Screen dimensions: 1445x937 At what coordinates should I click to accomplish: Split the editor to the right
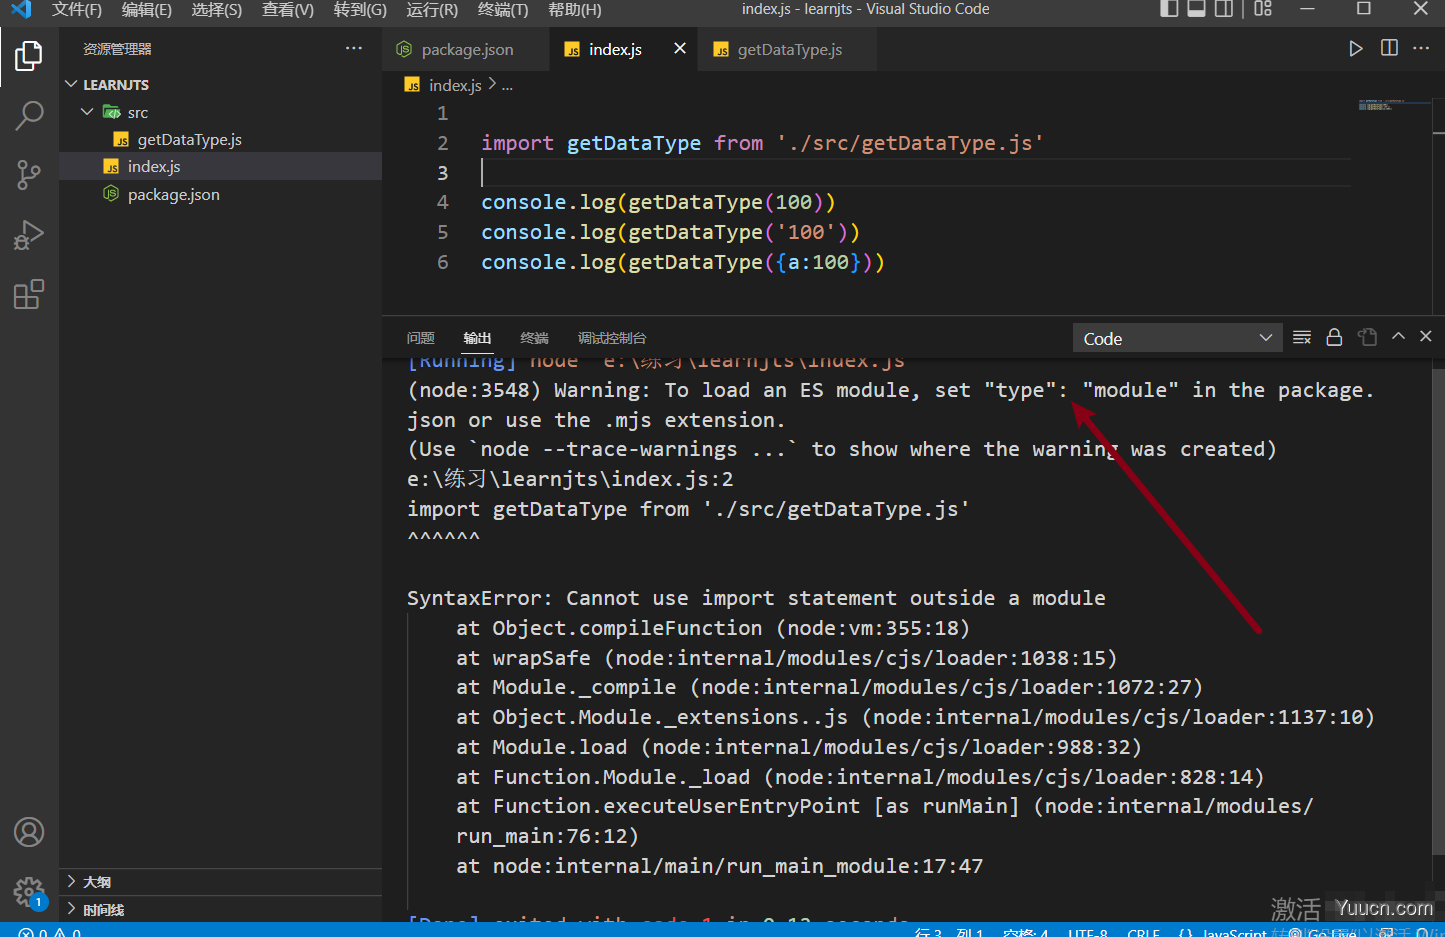(1389, 48)
